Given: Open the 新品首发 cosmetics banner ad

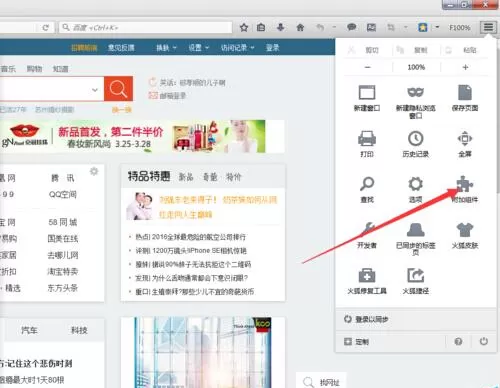Looking at the screenshot, I should click(x=142, y=137).
